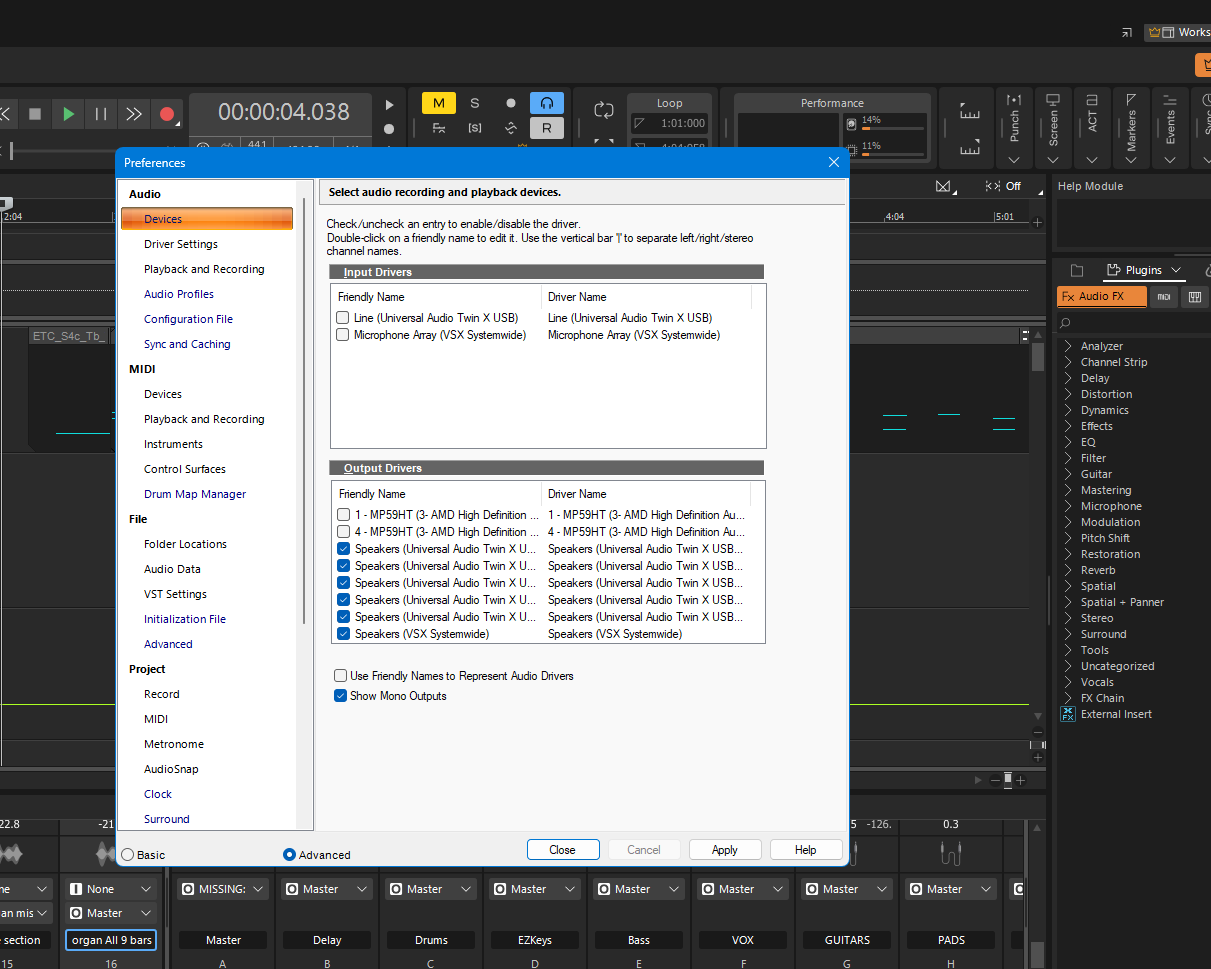Click the bypass exclusive solo [S] icon
Viewport: 1211px width, 969px height.
pos(475,128)
